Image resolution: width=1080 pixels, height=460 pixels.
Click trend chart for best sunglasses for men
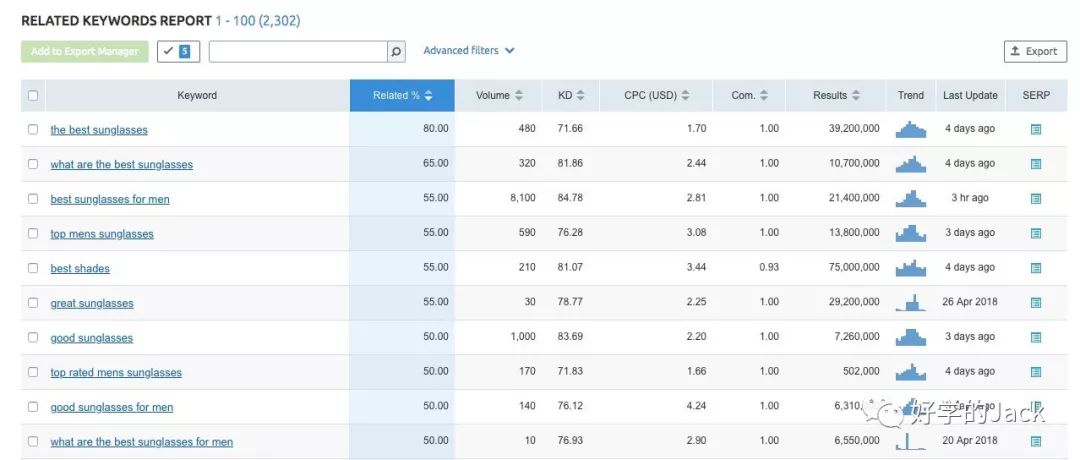pyautogui.click(x=910, y=198)
